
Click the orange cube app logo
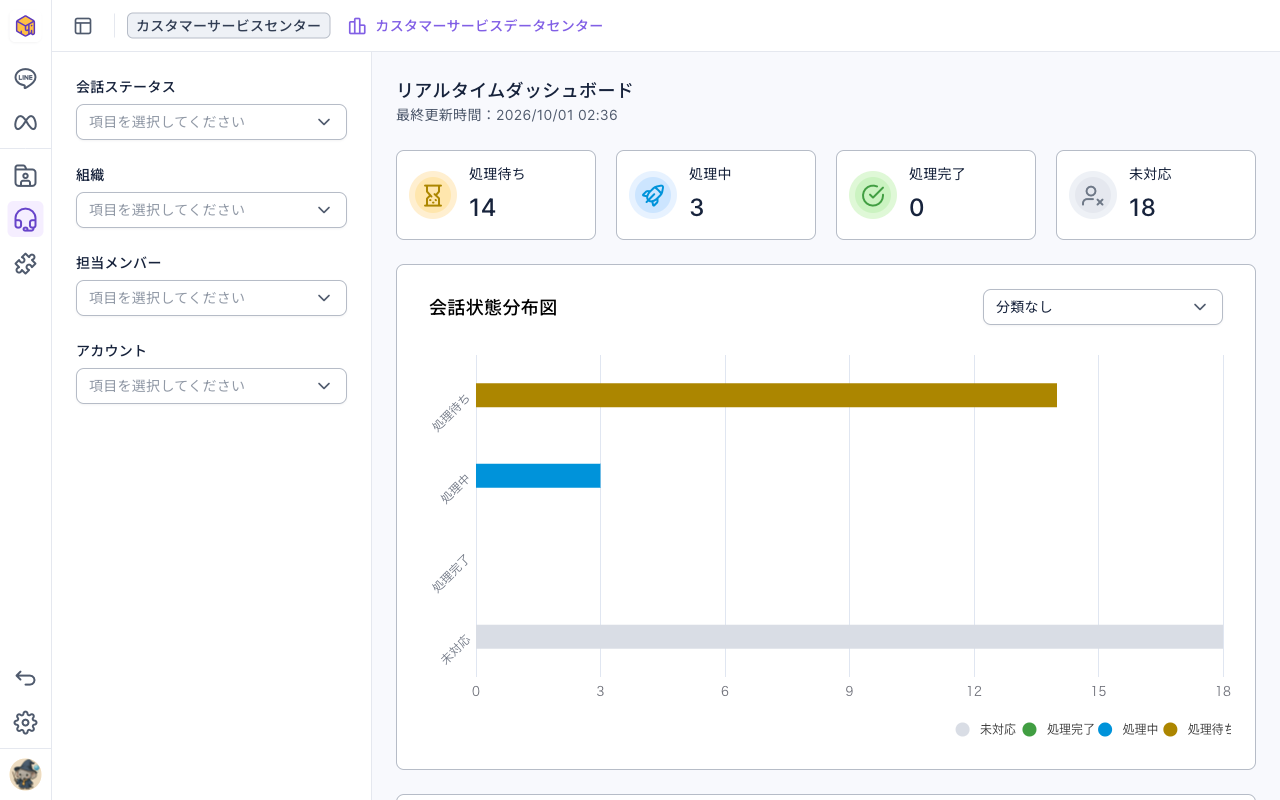[25, 26]
